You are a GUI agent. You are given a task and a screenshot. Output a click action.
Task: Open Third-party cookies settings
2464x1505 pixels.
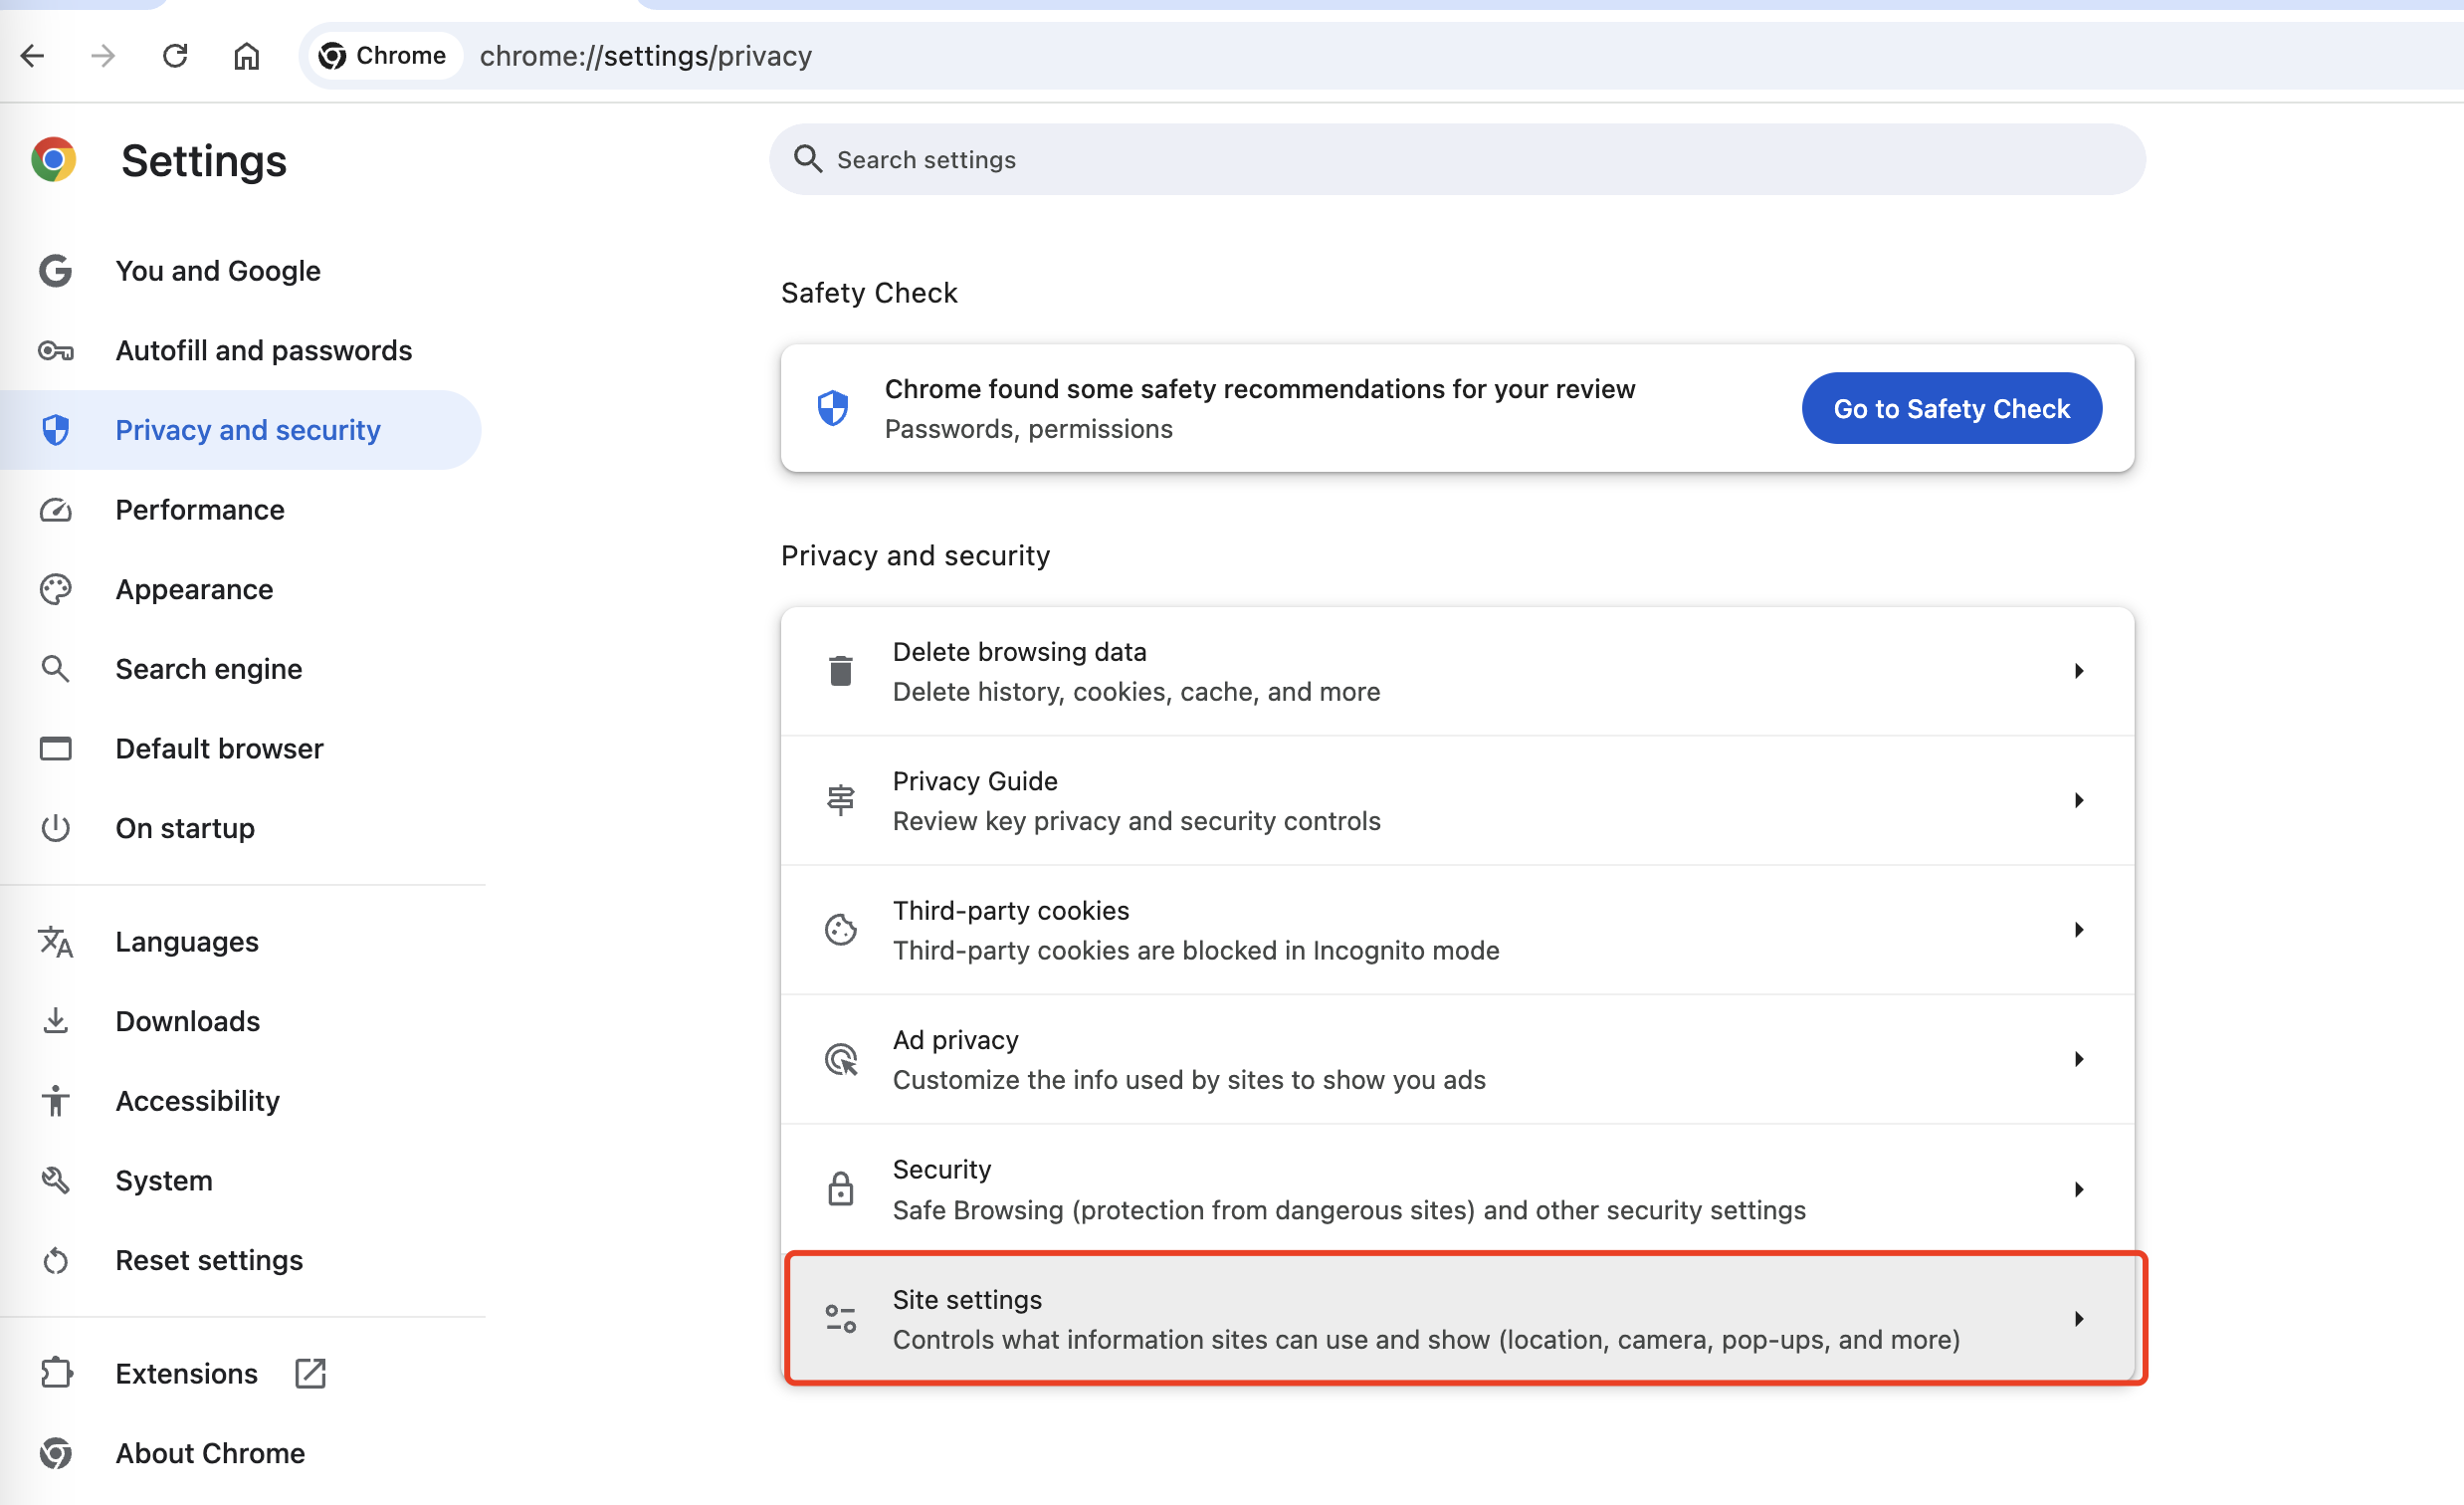click(1457, 931)
